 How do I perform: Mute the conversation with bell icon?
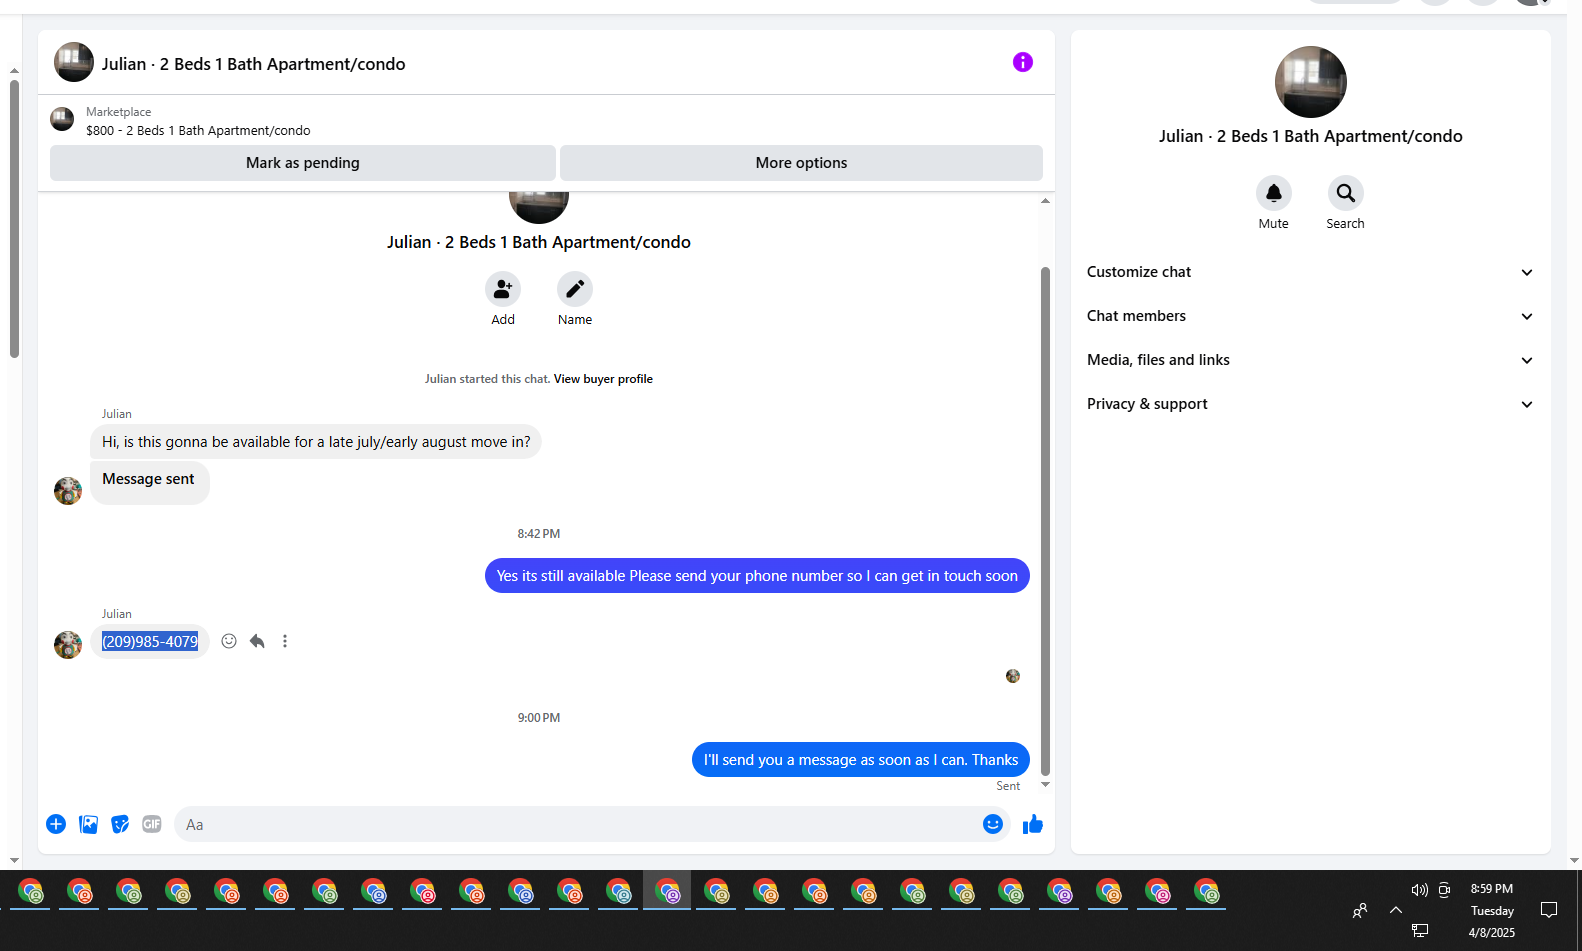[1273, 193]
